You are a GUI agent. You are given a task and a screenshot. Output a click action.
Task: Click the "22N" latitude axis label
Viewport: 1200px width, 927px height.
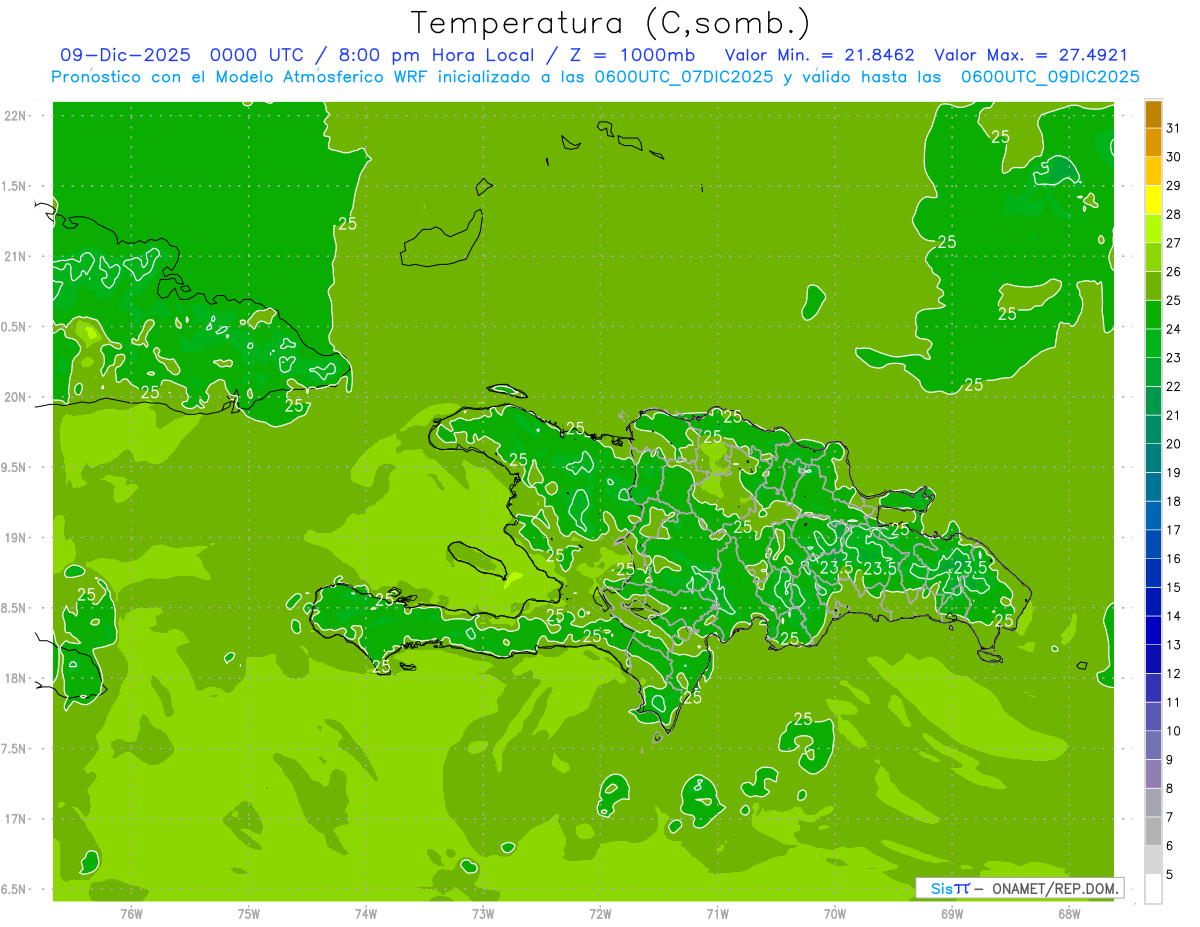pyautogui.click(x=14, y=116)
